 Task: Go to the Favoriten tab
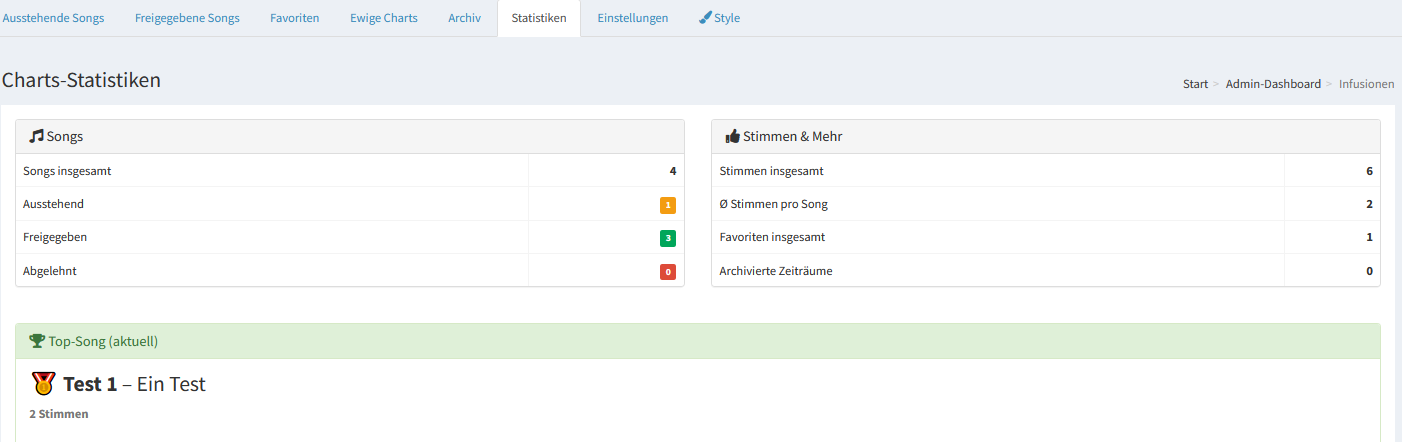point(295,18)
